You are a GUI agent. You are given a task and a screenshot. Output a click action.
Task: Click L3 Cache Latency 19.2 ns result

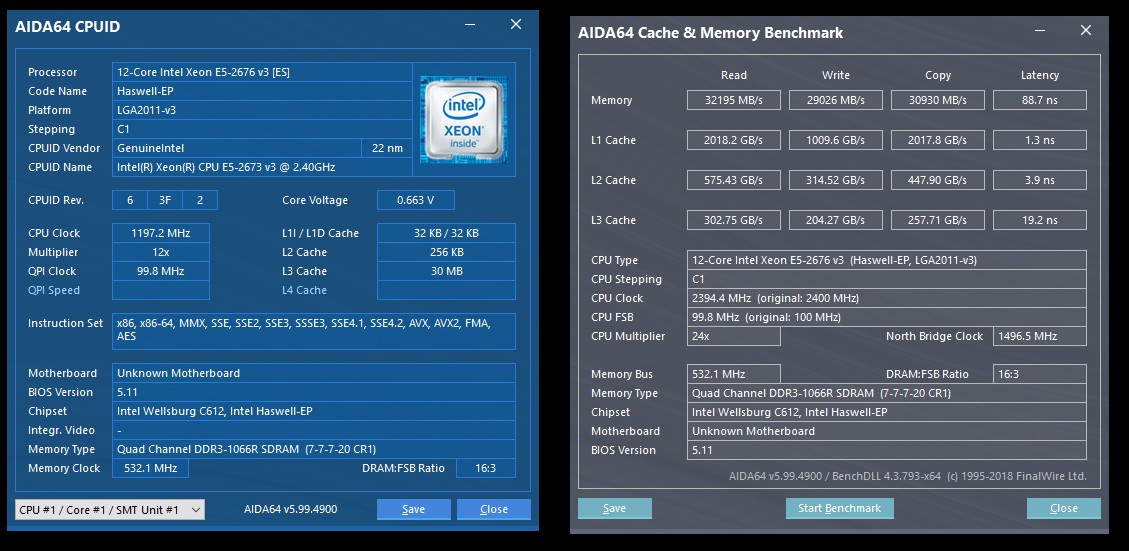coord(1040,220)
